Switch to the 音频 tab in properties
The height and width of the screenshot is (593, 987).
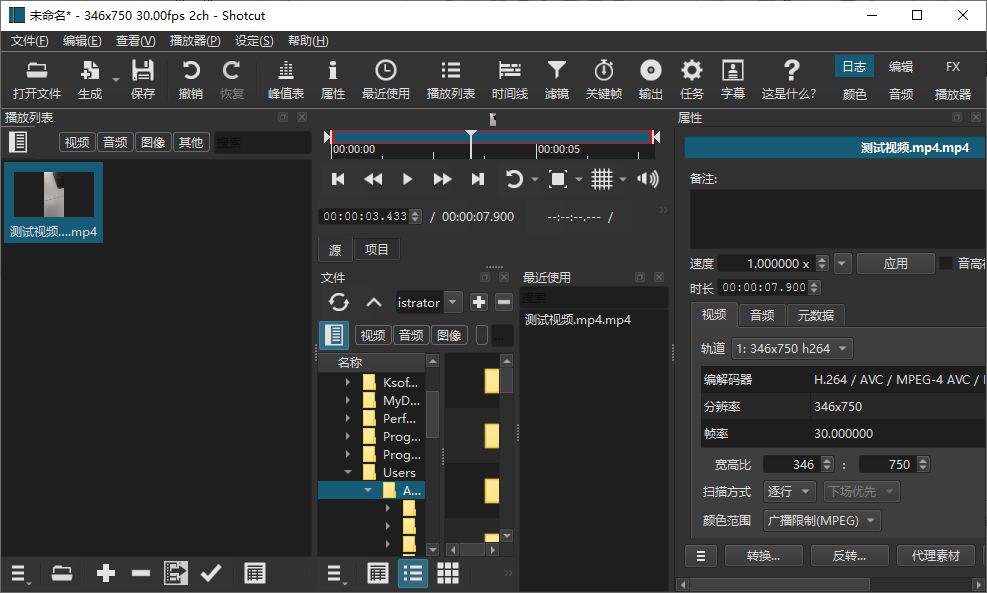click(x=762, y=315)
